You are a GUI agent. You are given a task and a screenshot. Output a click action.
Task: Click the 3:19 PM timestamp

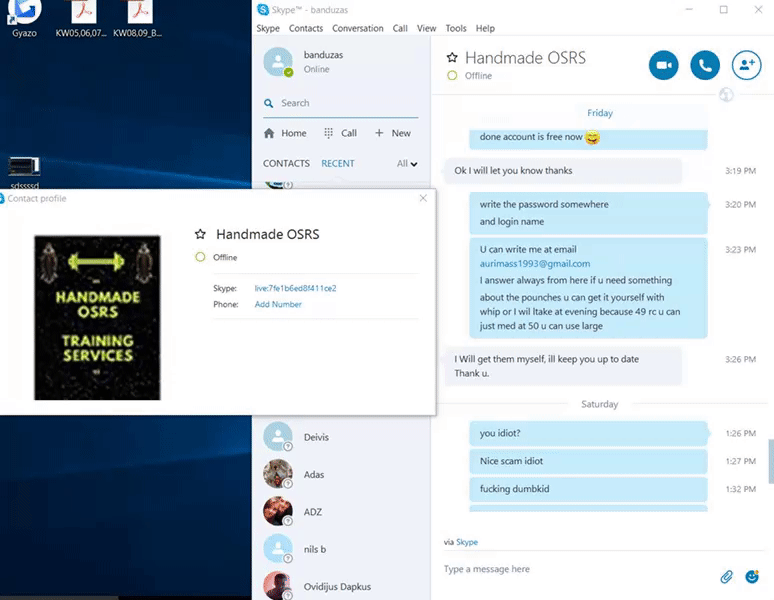pyautogui.click(x=740, y=171)
